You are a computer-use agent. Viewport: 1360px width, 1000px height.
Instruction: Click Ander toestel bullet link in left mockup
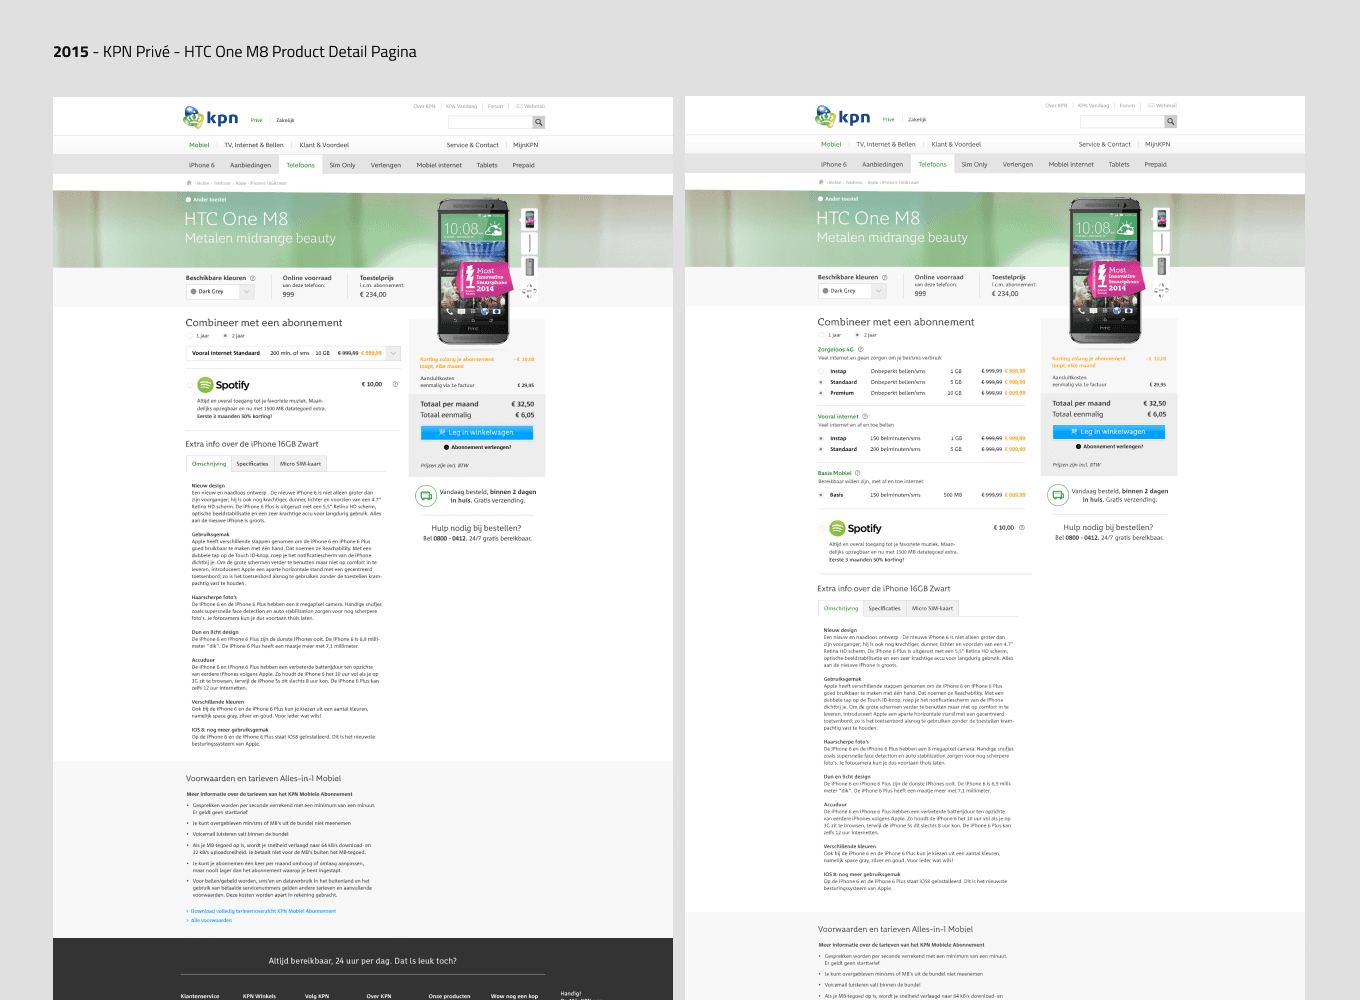click(207, 200)
